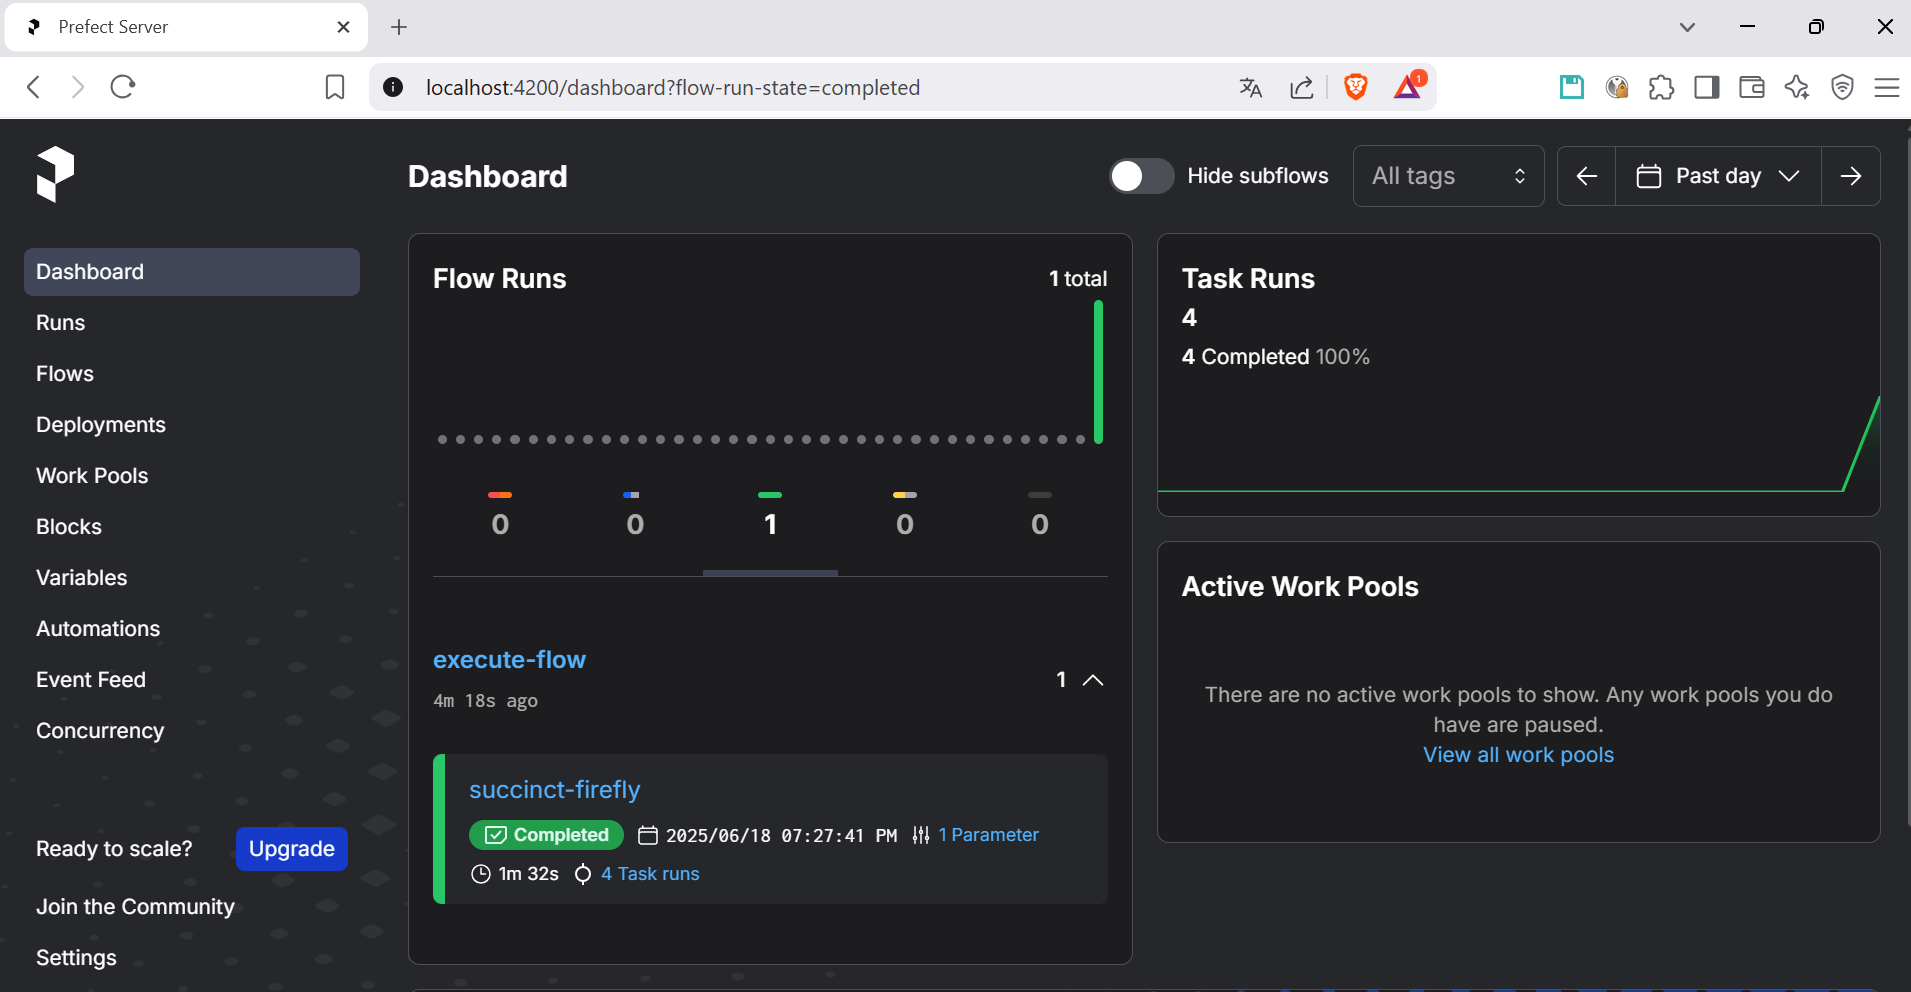Open the VPN shield icon
The image size is (1911, 992).
click(x=1842, y=88)
